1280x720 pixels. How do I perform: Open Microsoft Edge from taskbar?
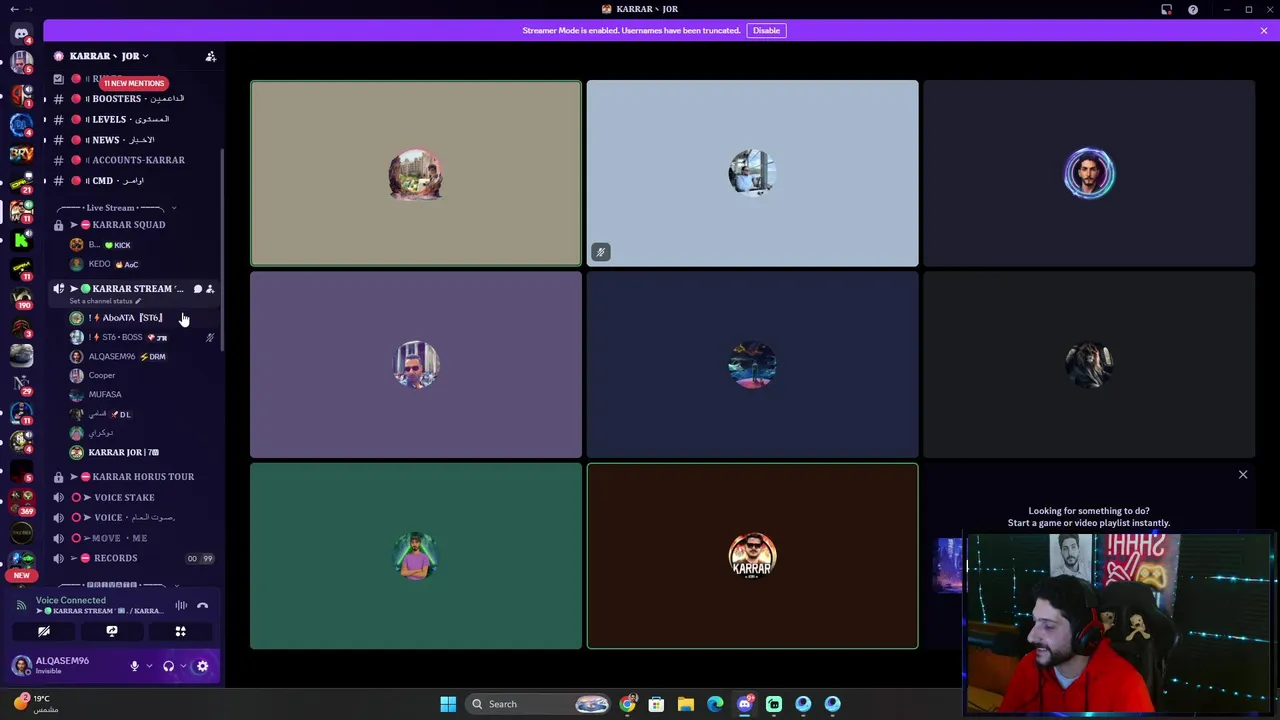pos(715,704)
